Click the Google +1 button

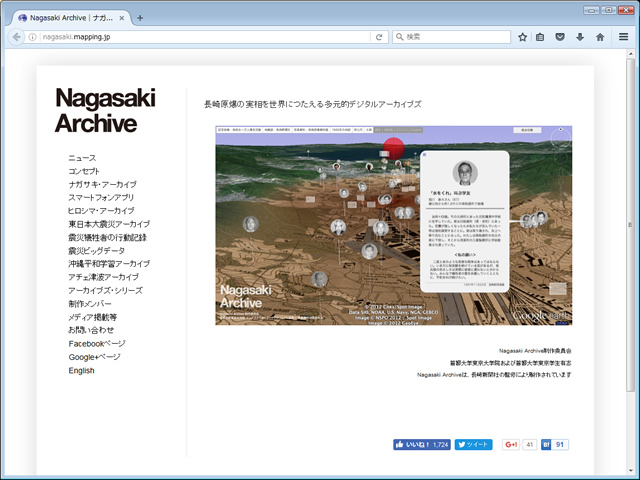[x=511, y=444]
